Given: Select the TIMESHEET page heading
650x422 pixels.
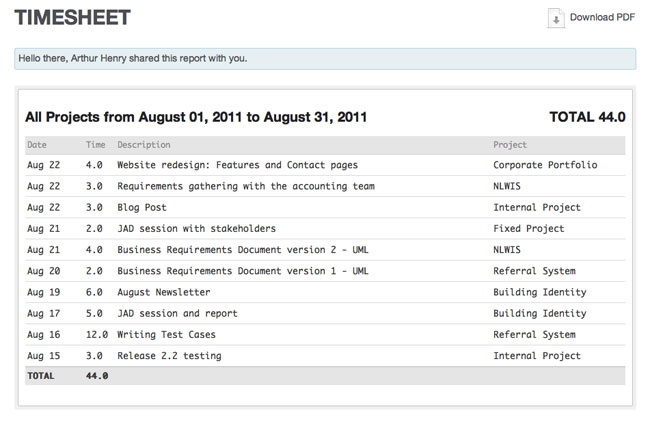Looking at the screenshot, I should (73, 18).
